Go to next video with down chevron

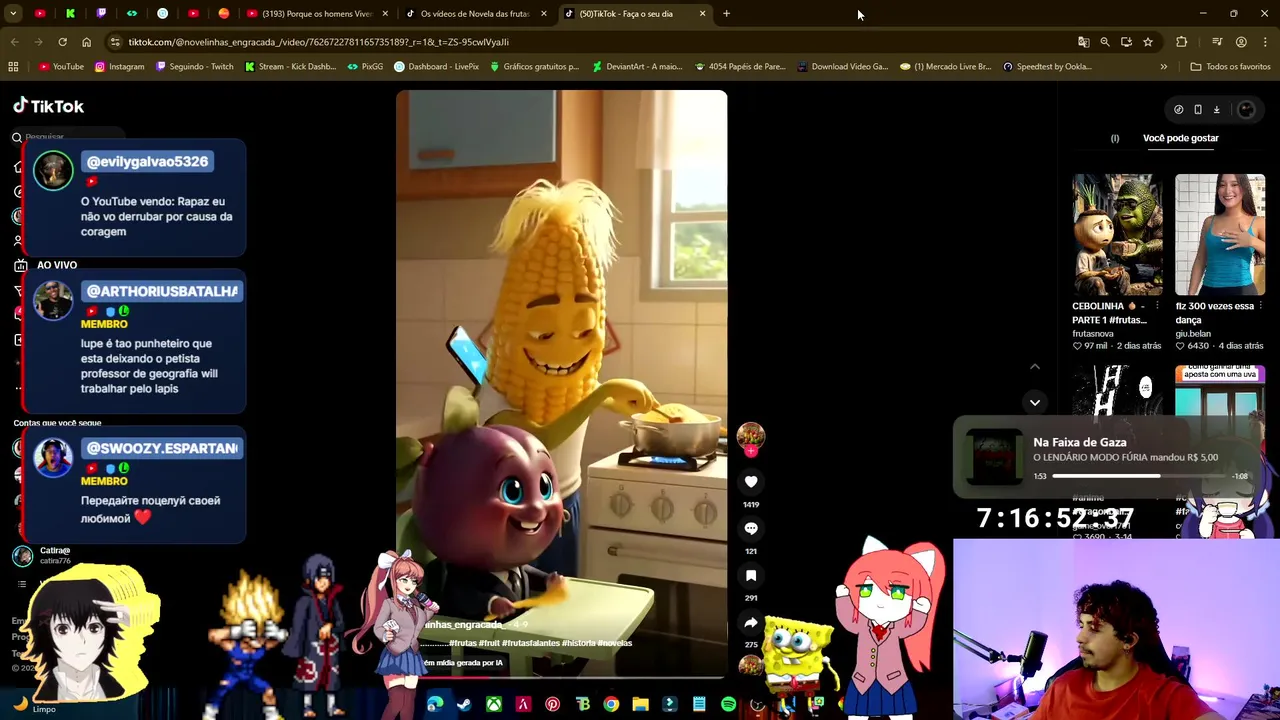[x=1035, y=402]
